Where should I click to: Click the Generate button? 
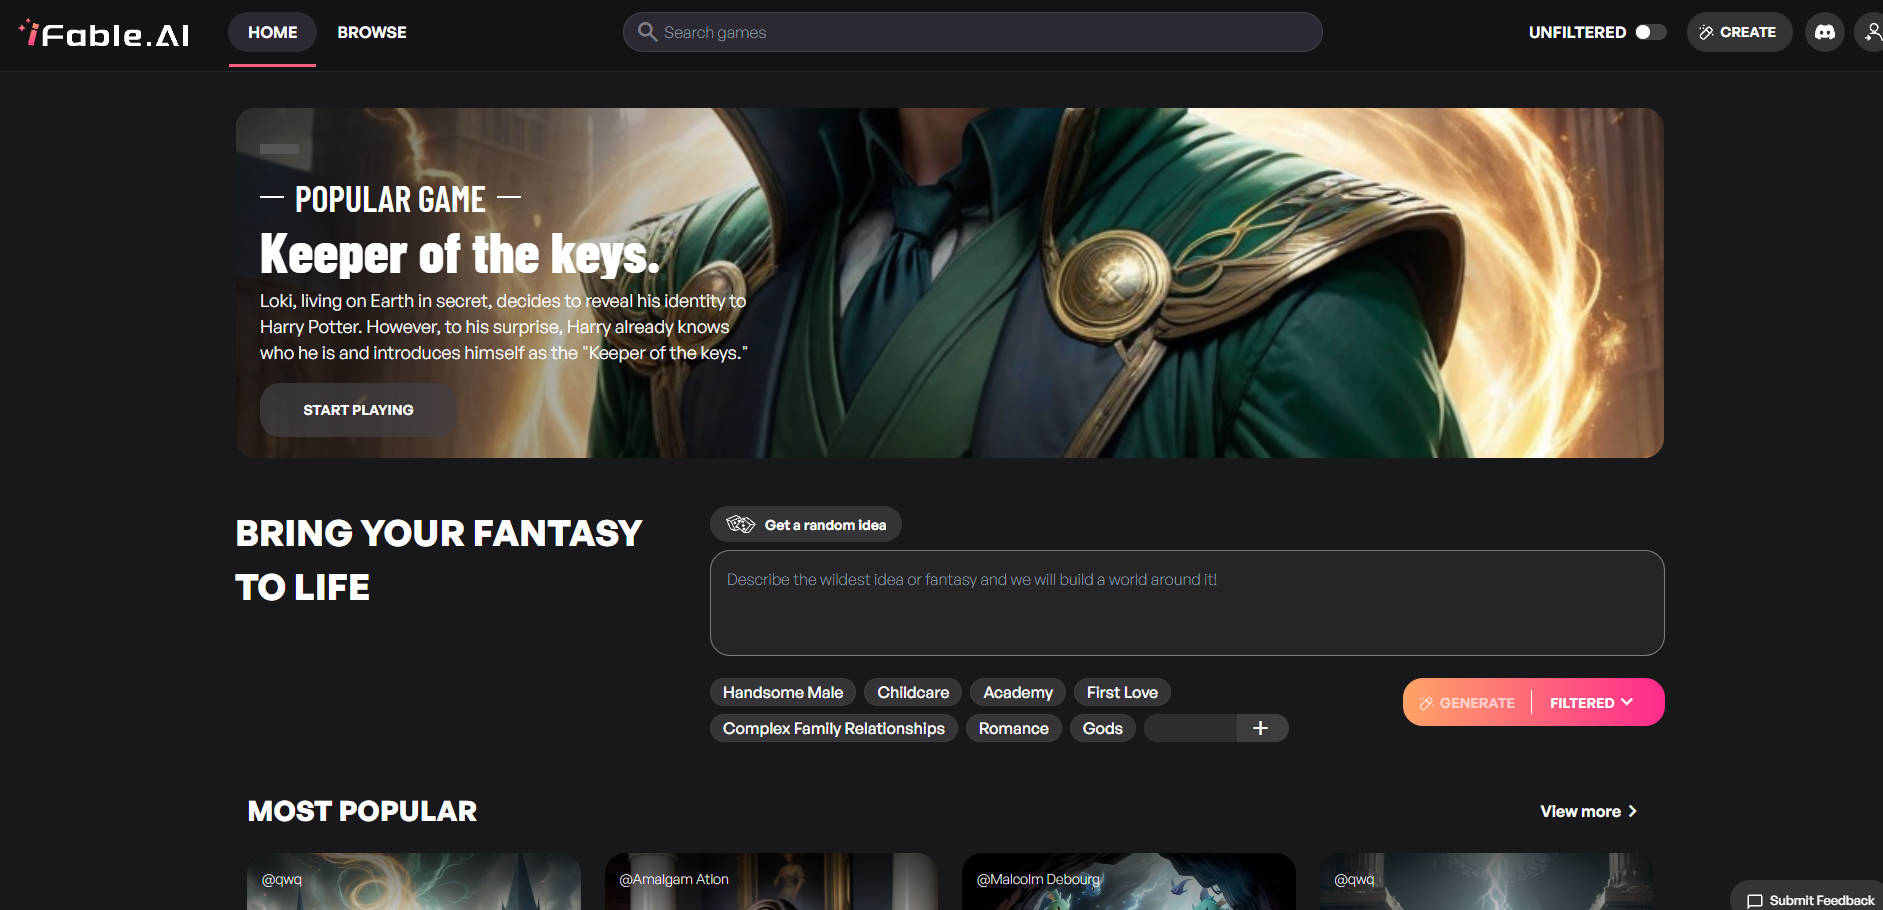1468,702
